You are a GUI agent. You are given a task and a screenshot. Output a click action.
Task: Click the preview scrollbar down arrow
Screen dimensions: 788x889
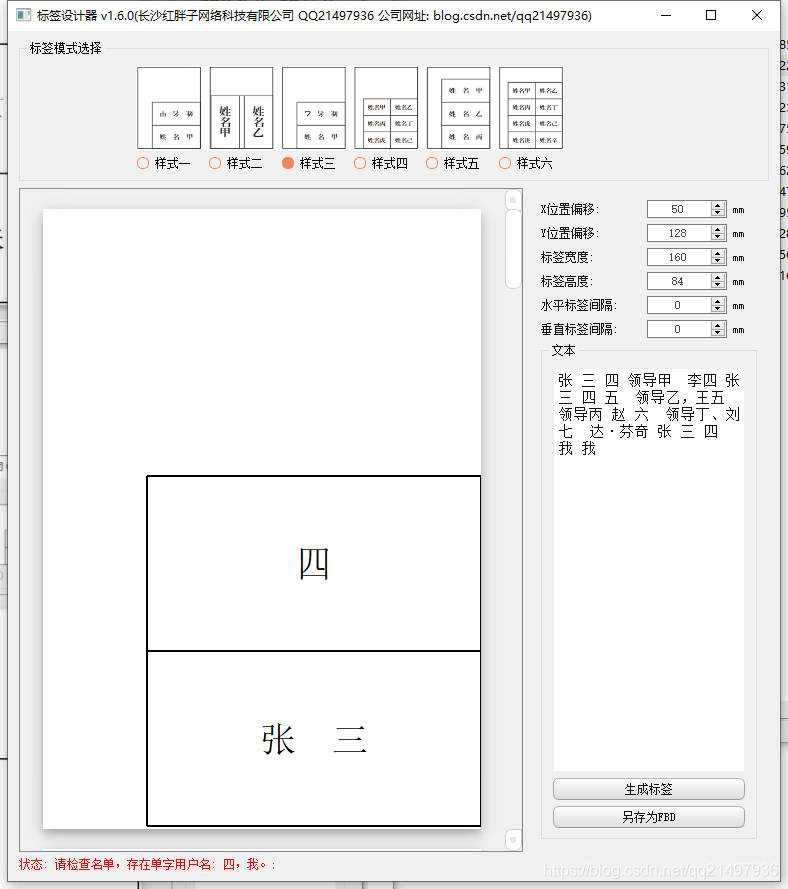coord(513,840)
